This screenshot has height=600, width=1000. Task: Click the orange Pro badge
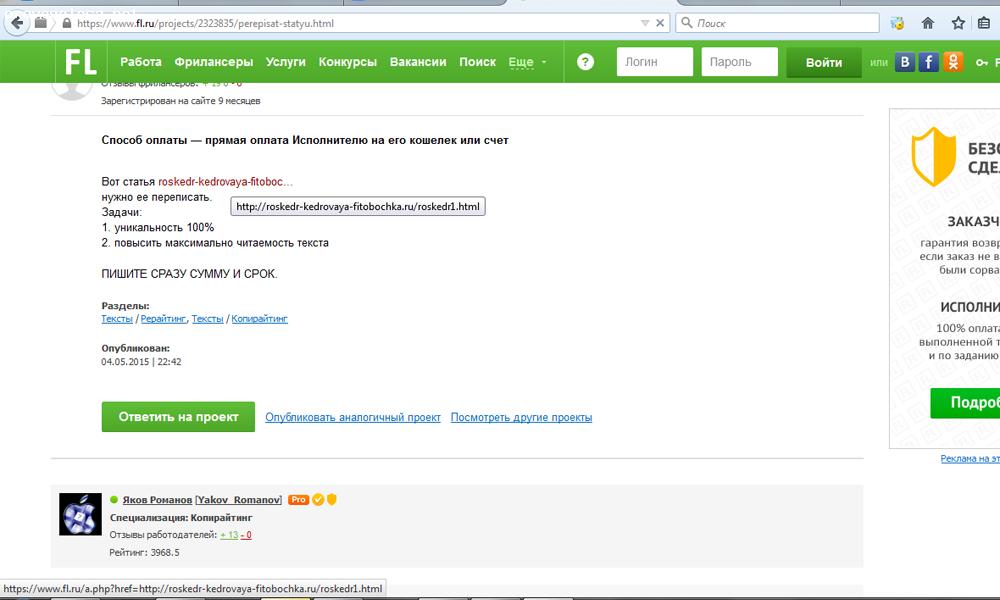pos(298,499)
